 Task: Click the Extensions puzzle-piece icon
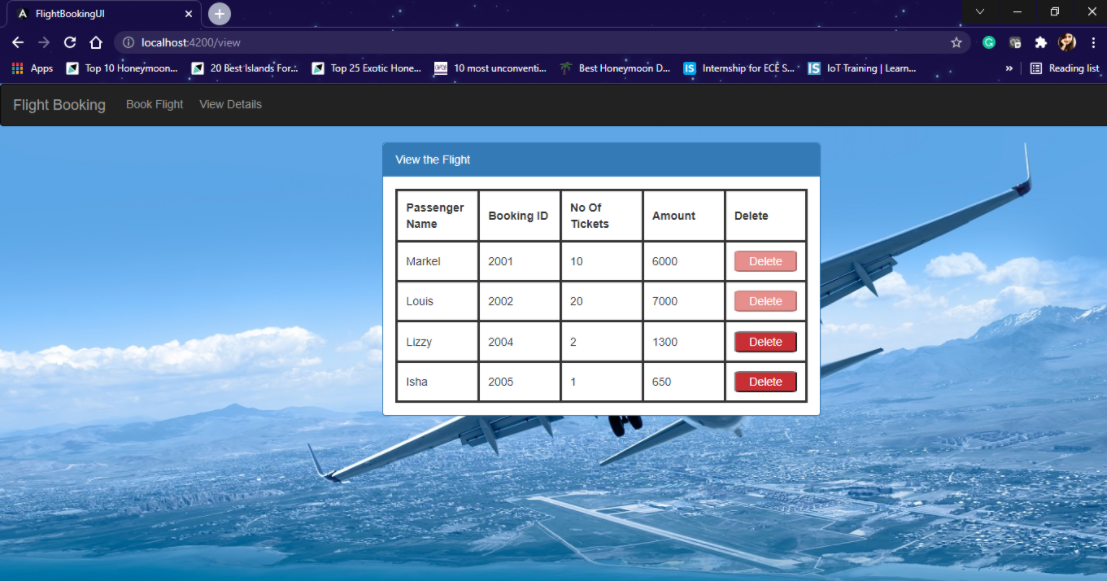click(x=1040, y=43)
